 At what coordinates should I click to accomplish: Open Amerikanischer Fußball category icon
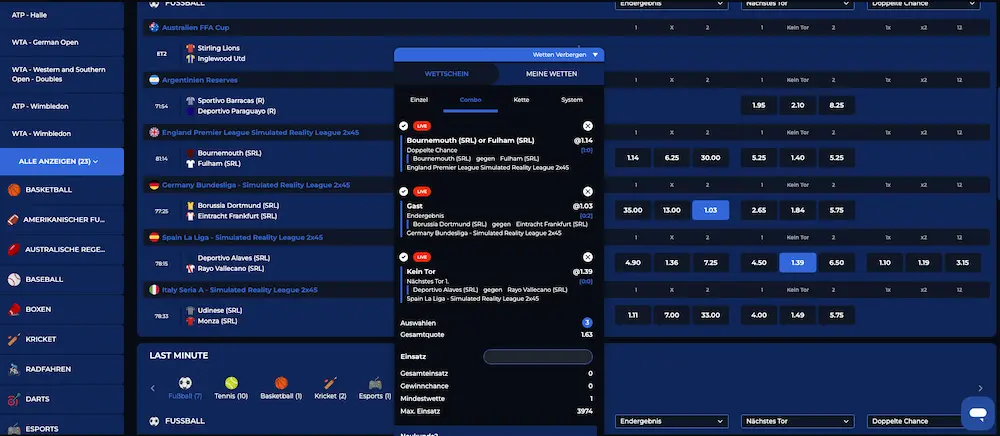(x=13, y=220)
